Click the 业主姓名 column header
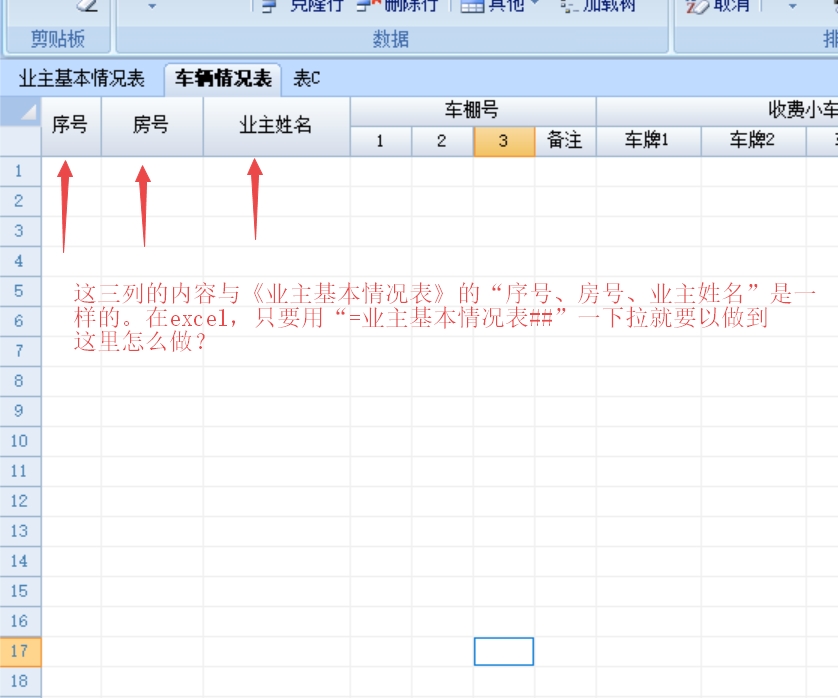The width and height of the screenshot is (838, 698). (275, 126)
